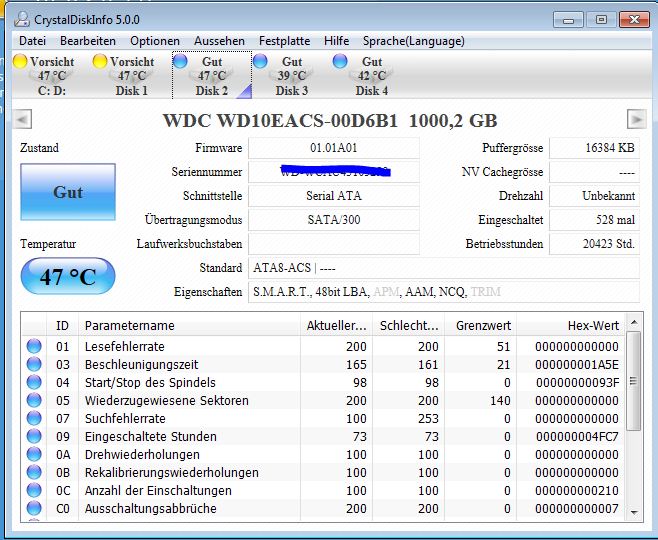Click status dot of Start/Stop des Spindels
Image resolution: width=658 pixels, height=540 pixels.
pos(34,382)
